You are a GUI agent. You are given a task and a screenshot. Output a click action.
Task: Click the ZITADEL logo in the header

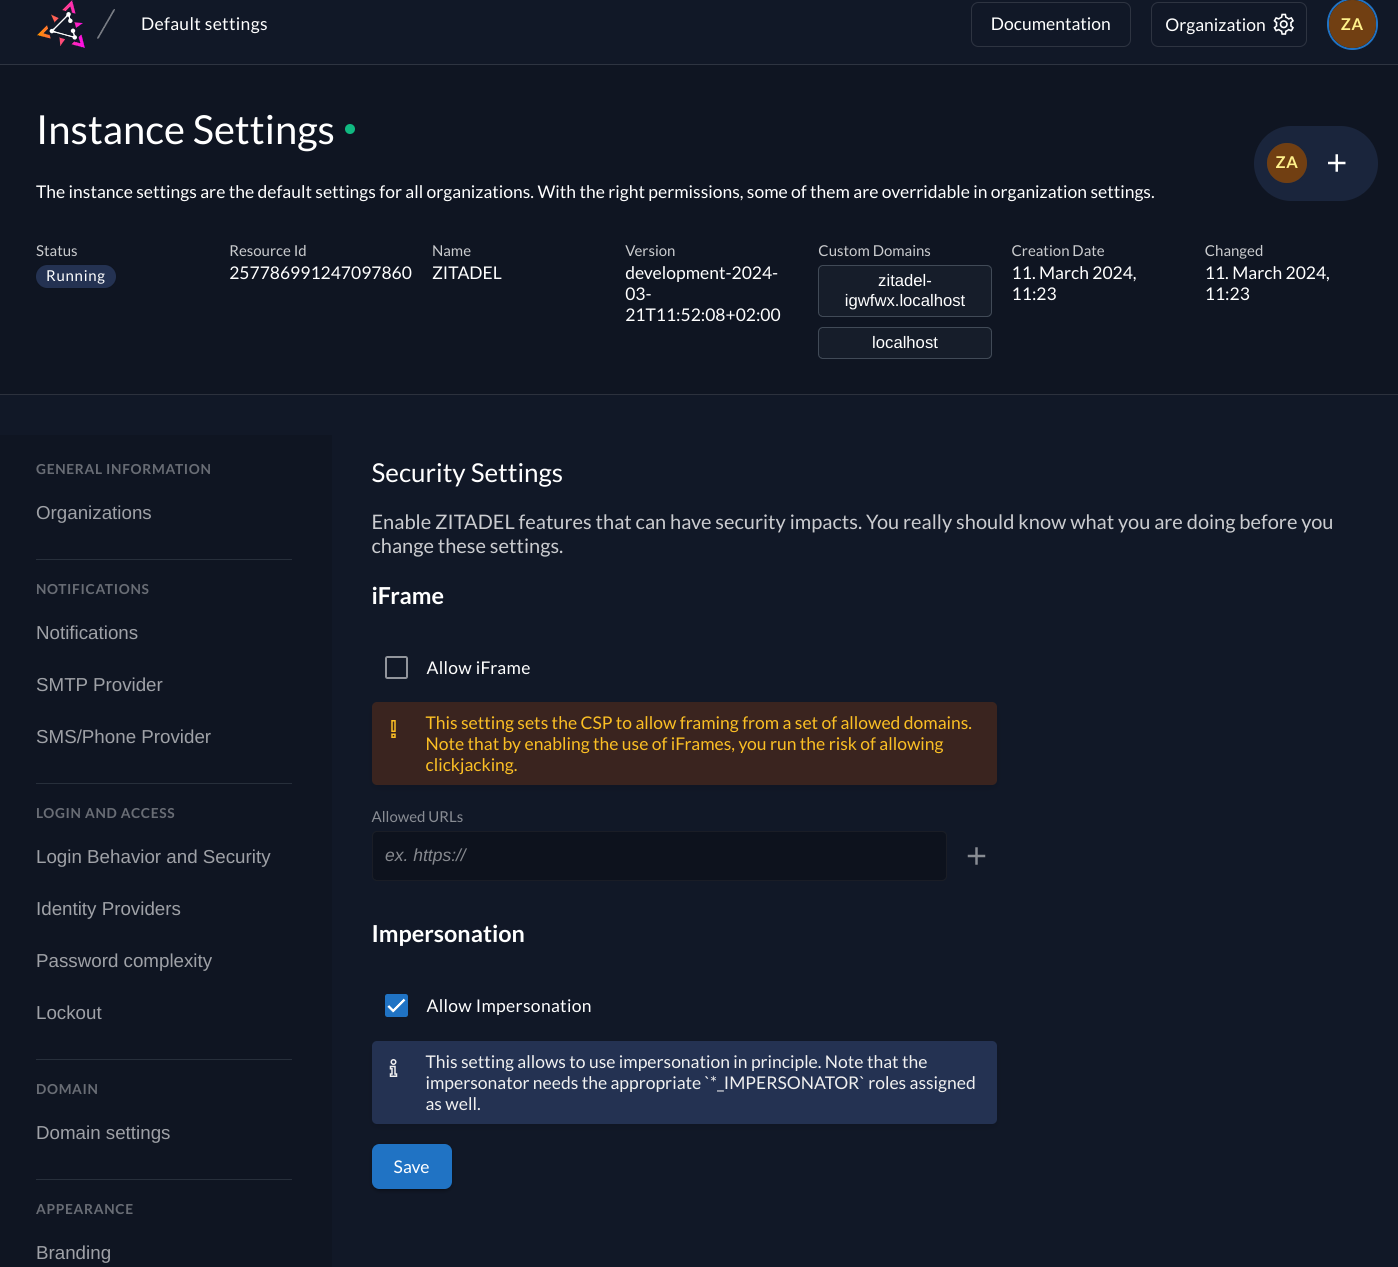point(62,24)
